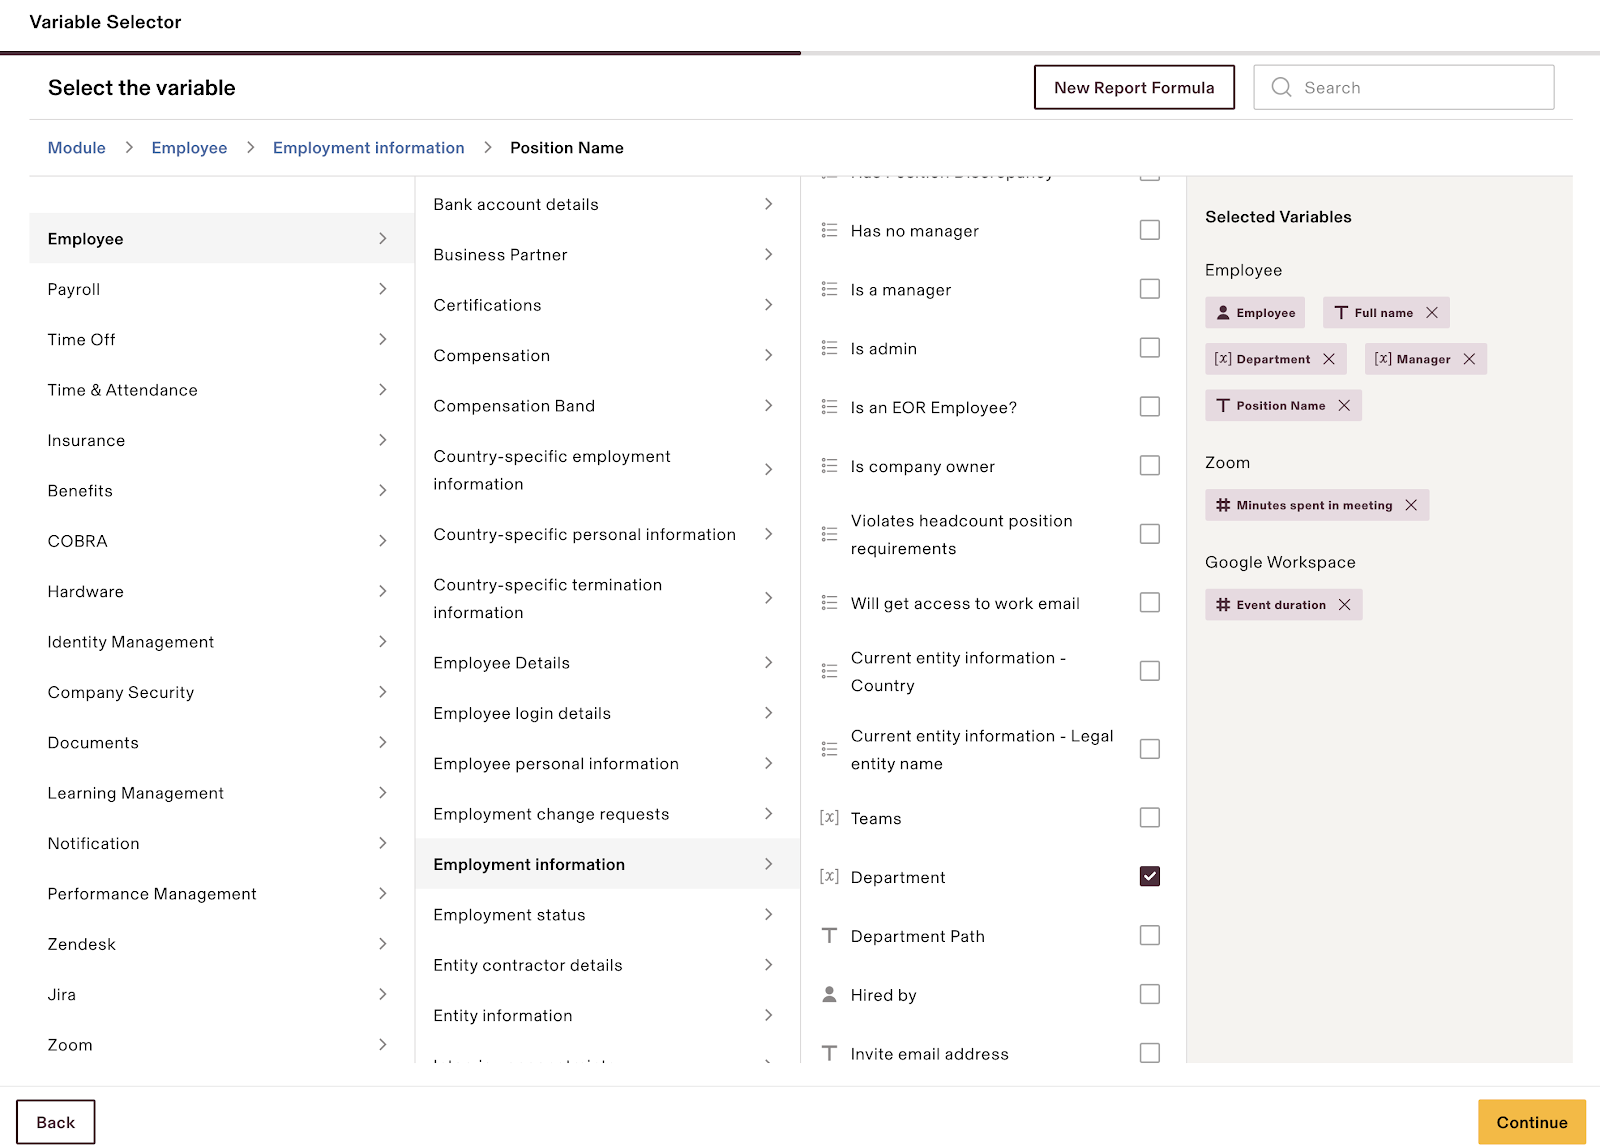
Task: Click list icon beside Will get access to work email
Action: coord(829,603)
